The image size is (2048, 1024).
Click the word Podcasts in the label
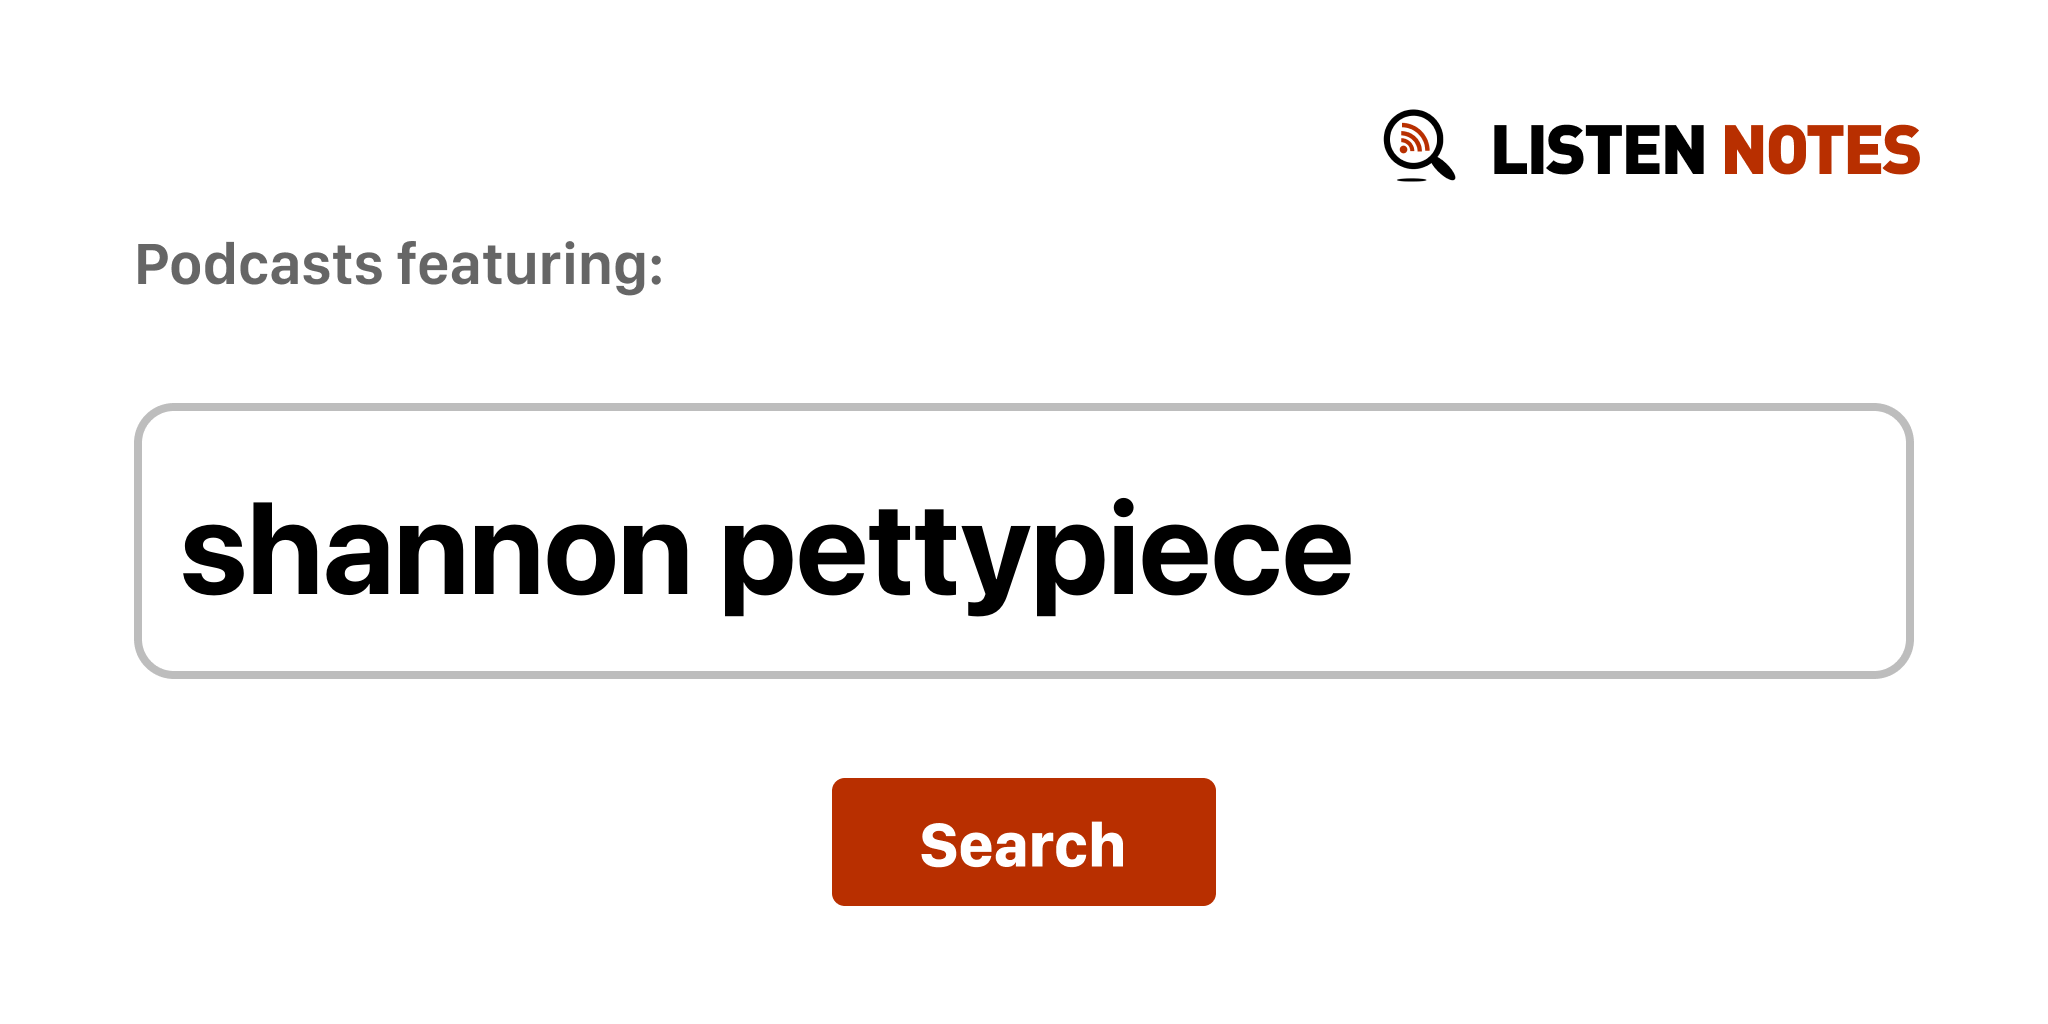[259, 265]
